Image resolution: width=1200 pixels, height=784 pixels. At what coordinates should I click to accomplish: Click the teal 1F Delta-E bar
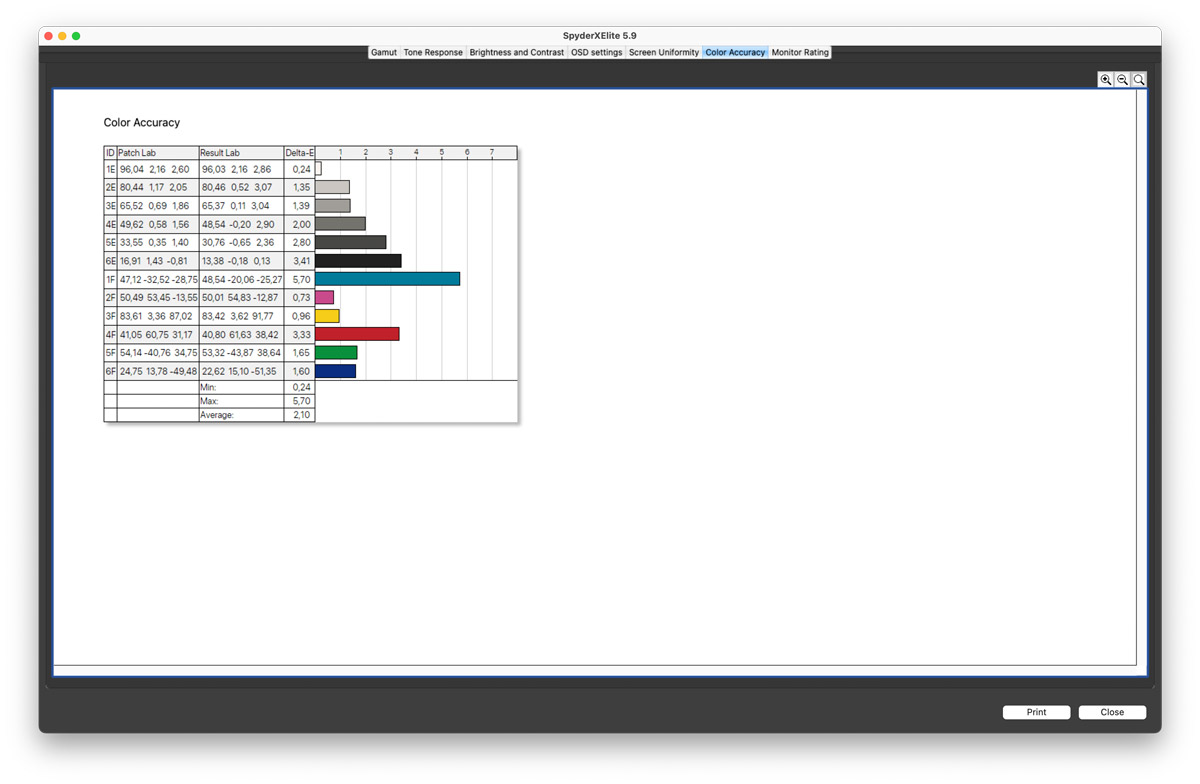387,279
